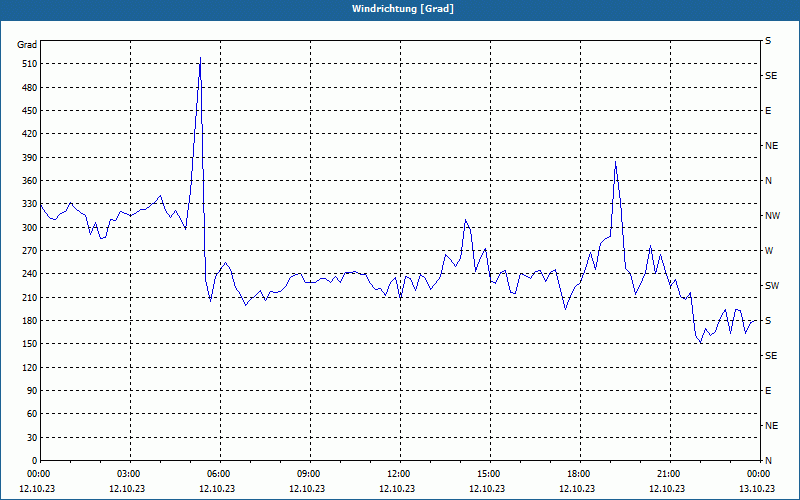This screenshot has height=500, width=800.
Task: Select the W compass label on the right axis
Action: point(769,251)
